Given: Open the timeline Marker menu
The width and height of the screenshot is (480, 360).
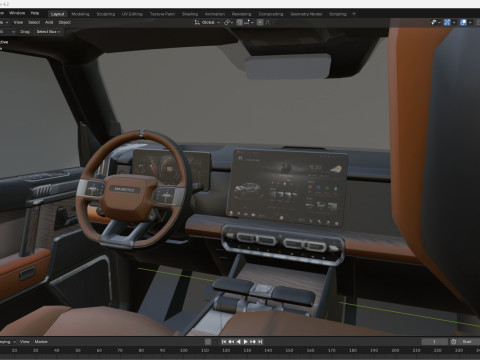Looking at the screenshot, I should coord(41,342).
